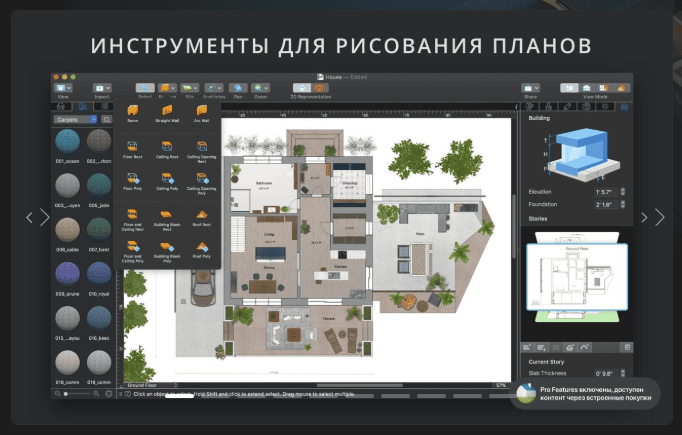This screenshot has height=435, width=682.
Task: Toggle second 2D Representation style
Action: click(320, 88)
